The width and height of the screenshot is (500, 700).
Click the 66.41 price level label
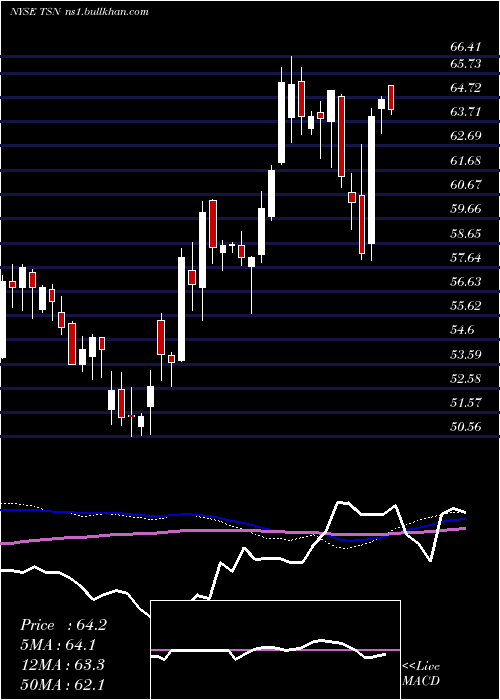coord(465,47)
